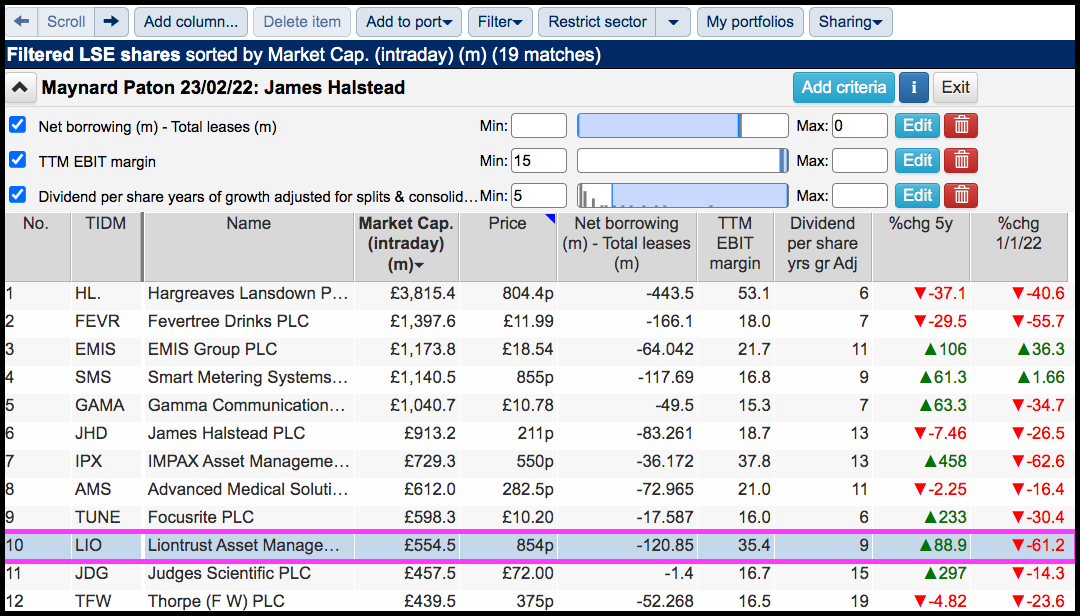Click the TTM EBIT margin Min field showing 15
The width and height of the screenshot is (1080, 616).
(539, 161)
